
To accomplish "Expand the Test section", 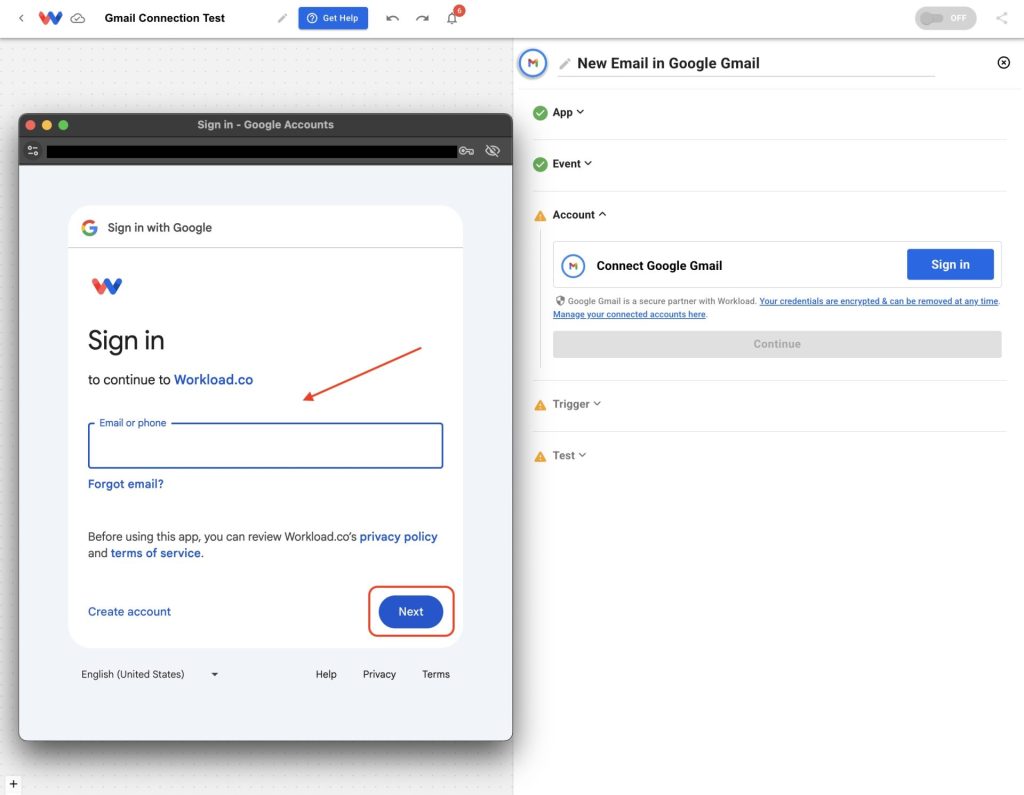I will click(569, 455).
